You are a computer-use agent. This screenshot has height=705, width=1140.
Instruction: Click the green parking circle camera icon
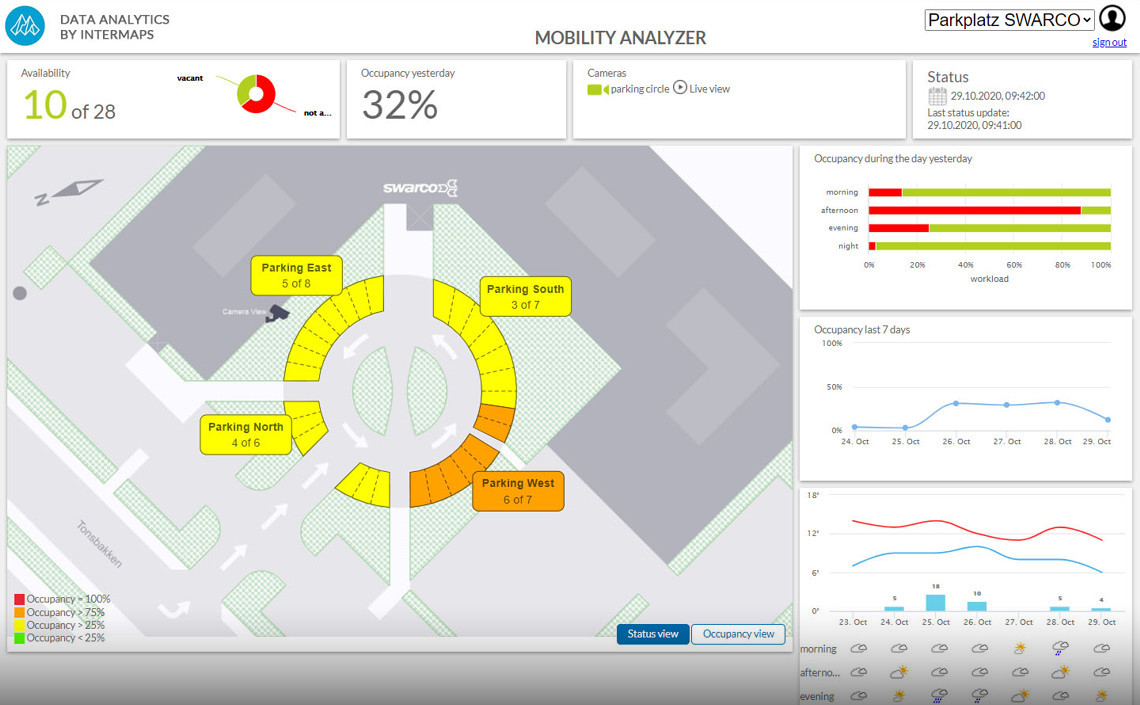point(598,89)
